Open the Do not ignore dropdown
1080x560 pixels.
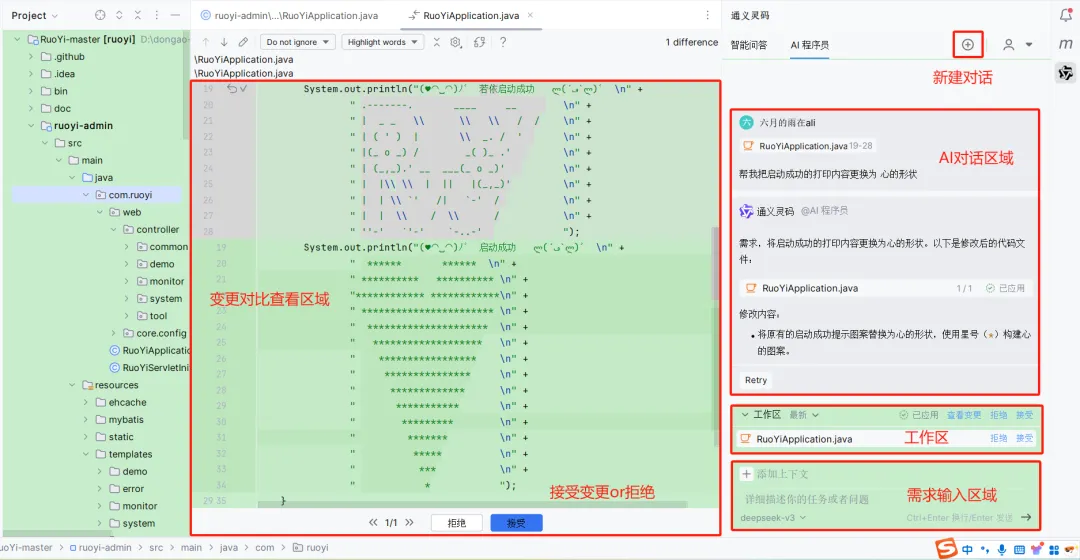pos(298,42)
